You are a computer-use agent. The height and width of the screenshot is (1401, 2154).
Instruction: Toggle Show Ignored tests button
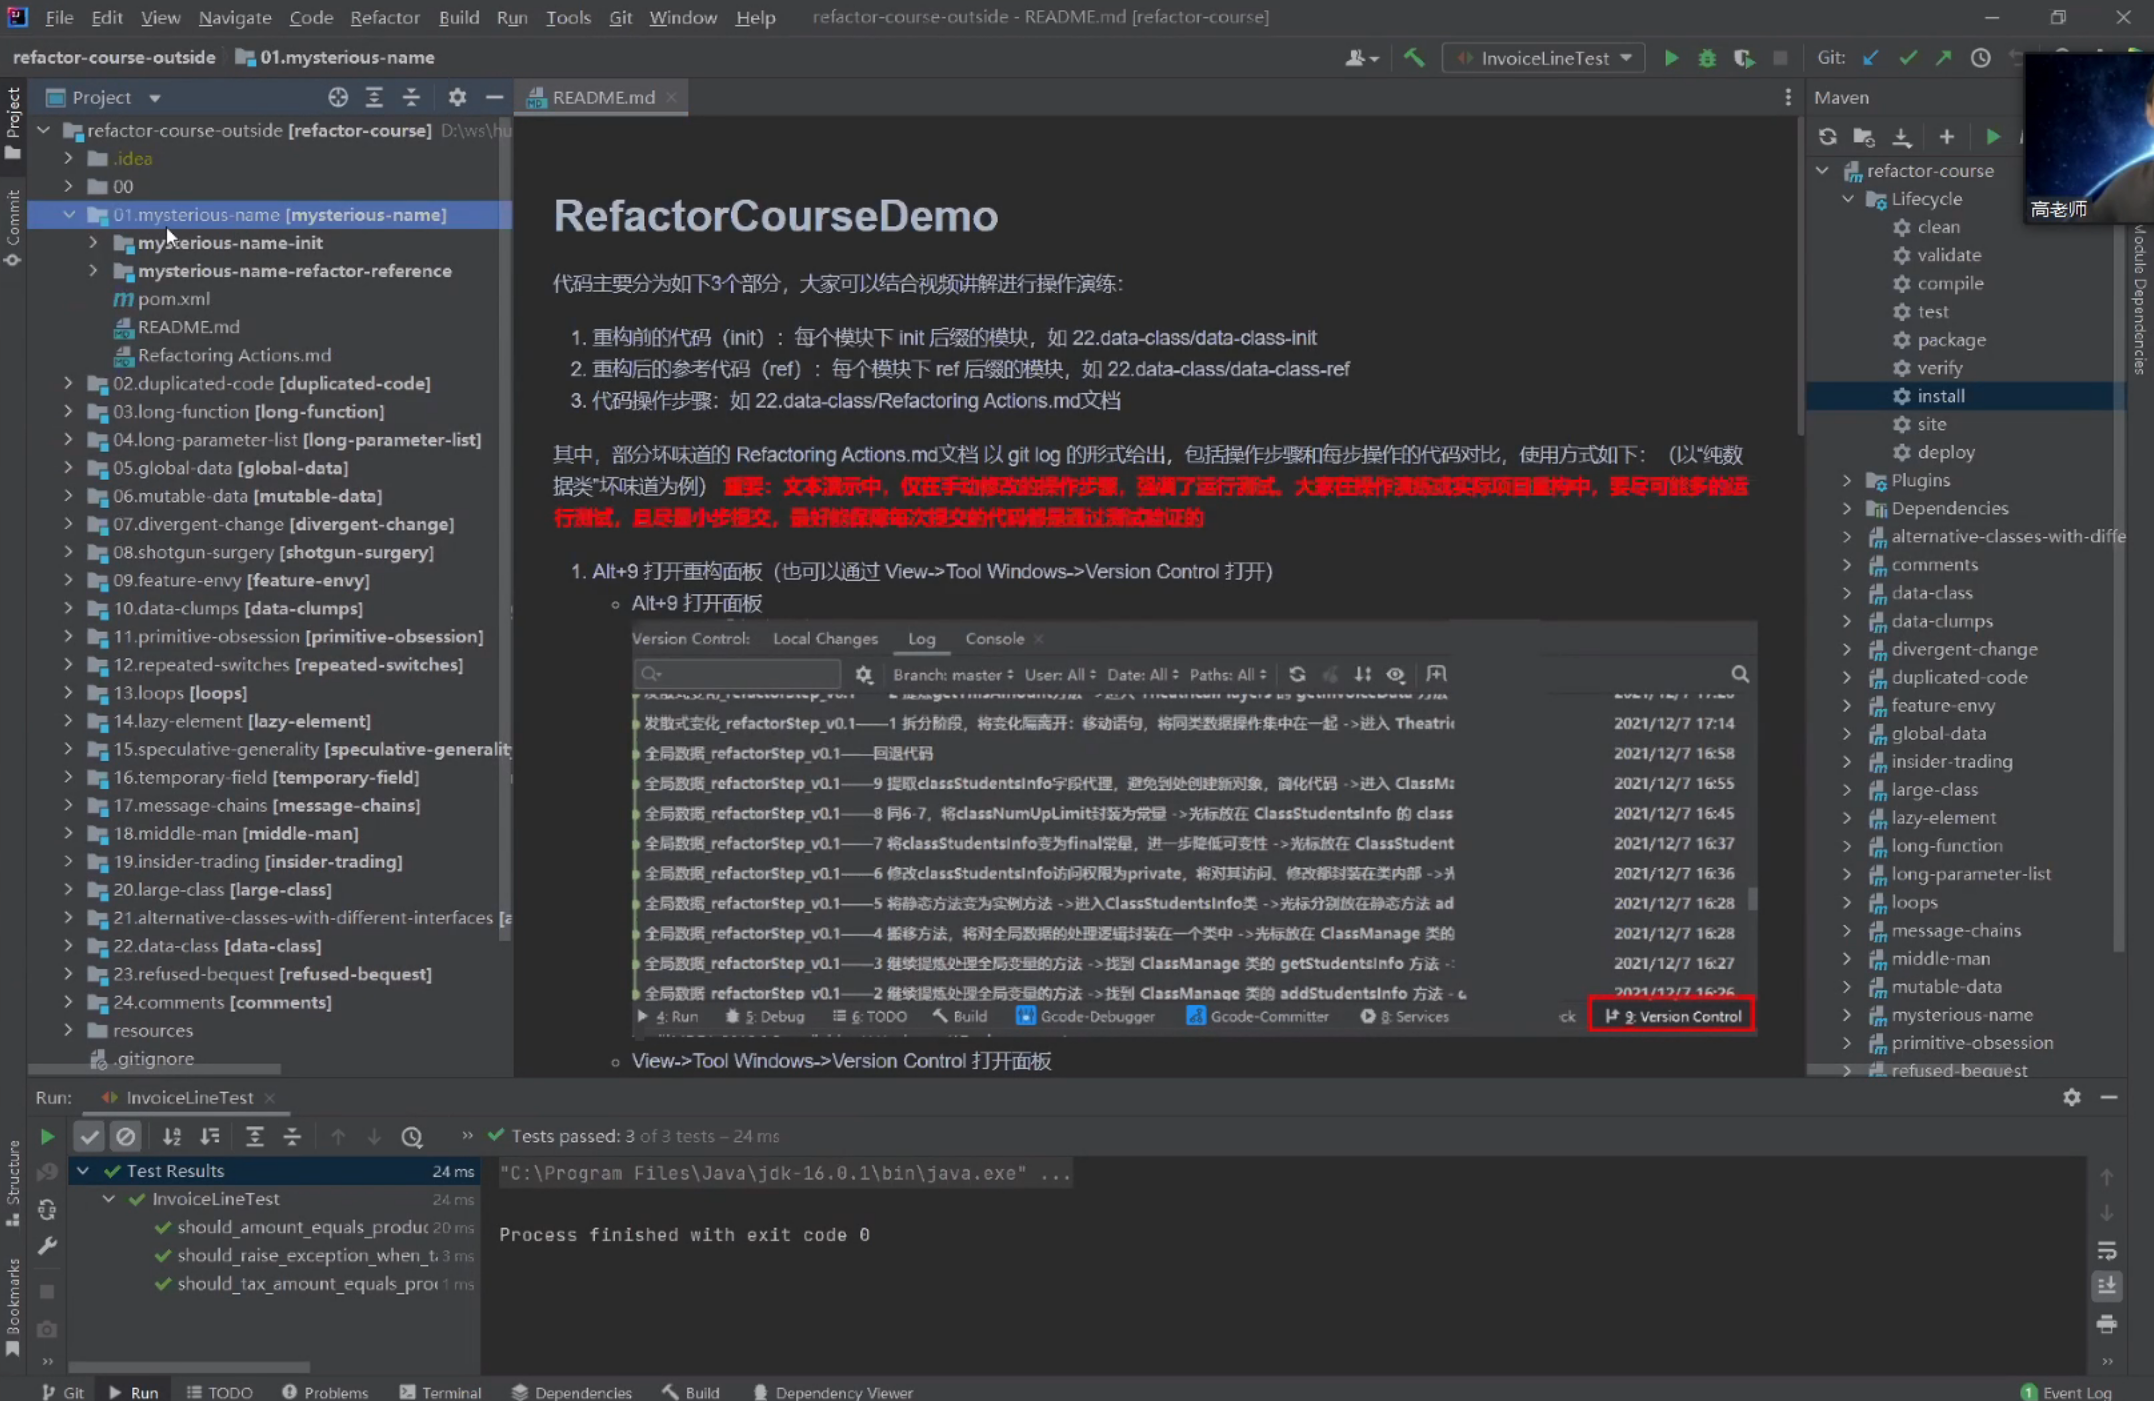[x=125, y=1136]
